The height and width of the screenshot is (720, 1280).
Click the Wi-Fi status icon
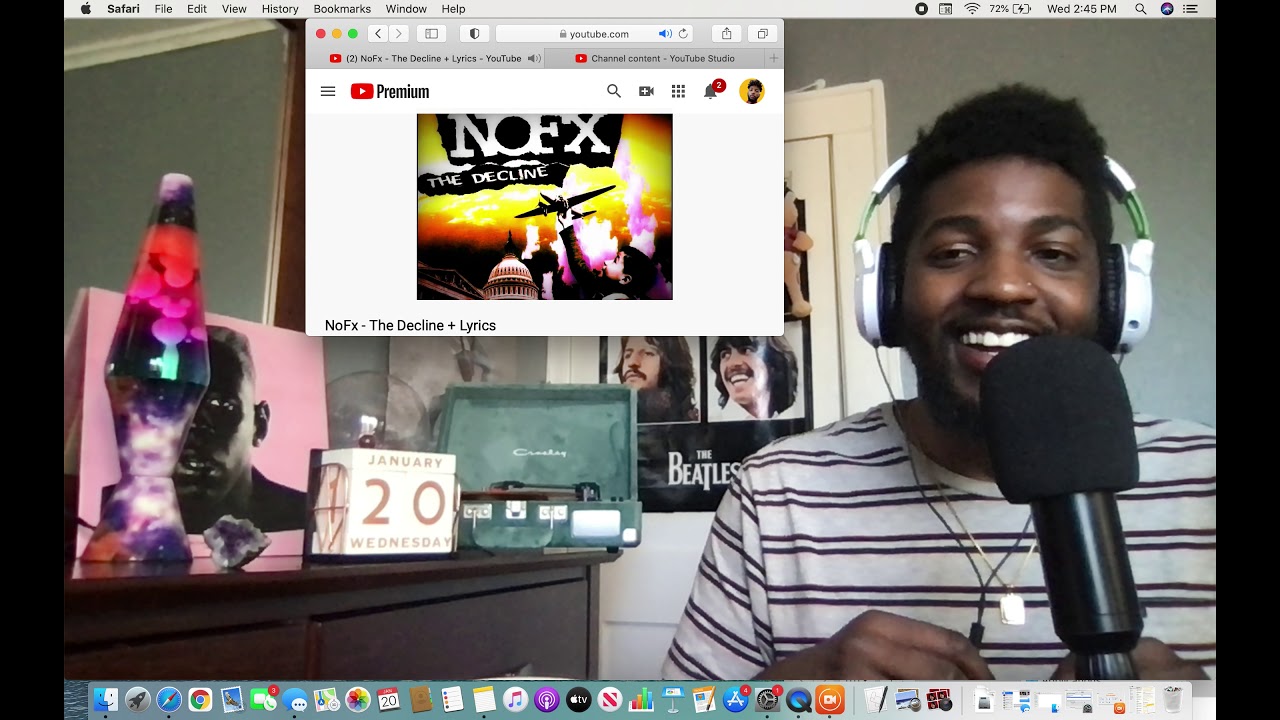(x=972, y=9)
